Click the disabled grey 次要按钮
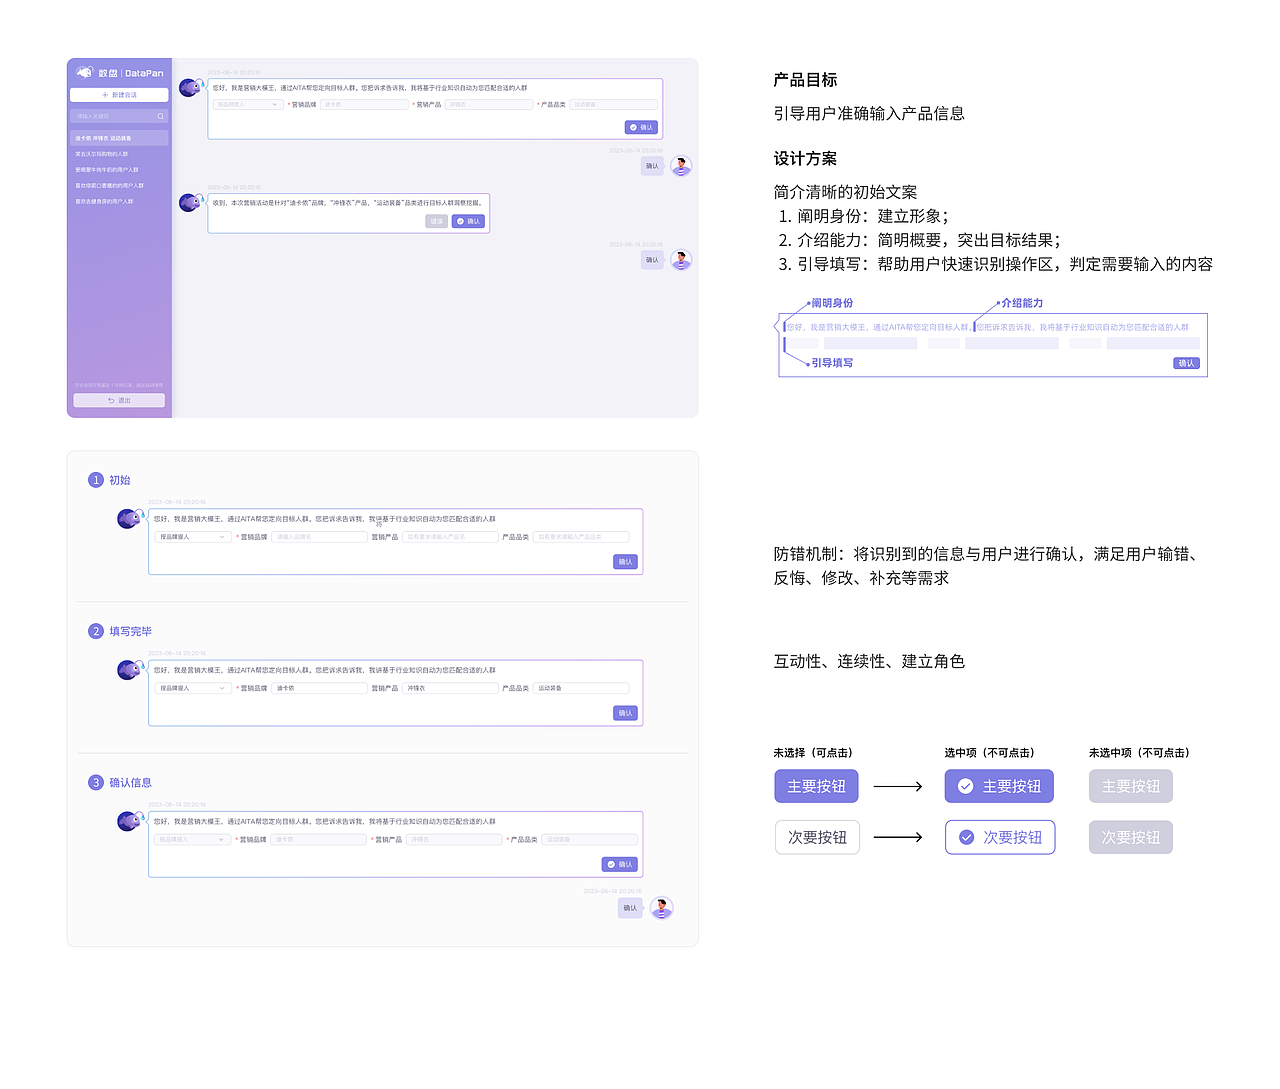 point(1131,837)
